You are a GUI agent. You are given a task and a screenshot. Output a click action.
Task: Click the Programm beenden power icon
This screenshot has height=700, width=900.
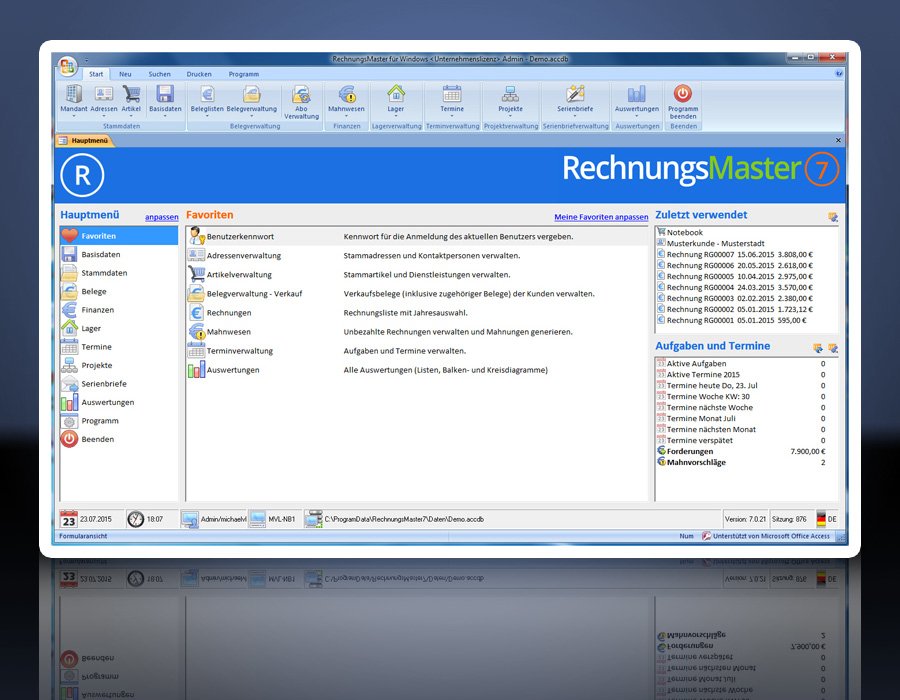point(682,94)
